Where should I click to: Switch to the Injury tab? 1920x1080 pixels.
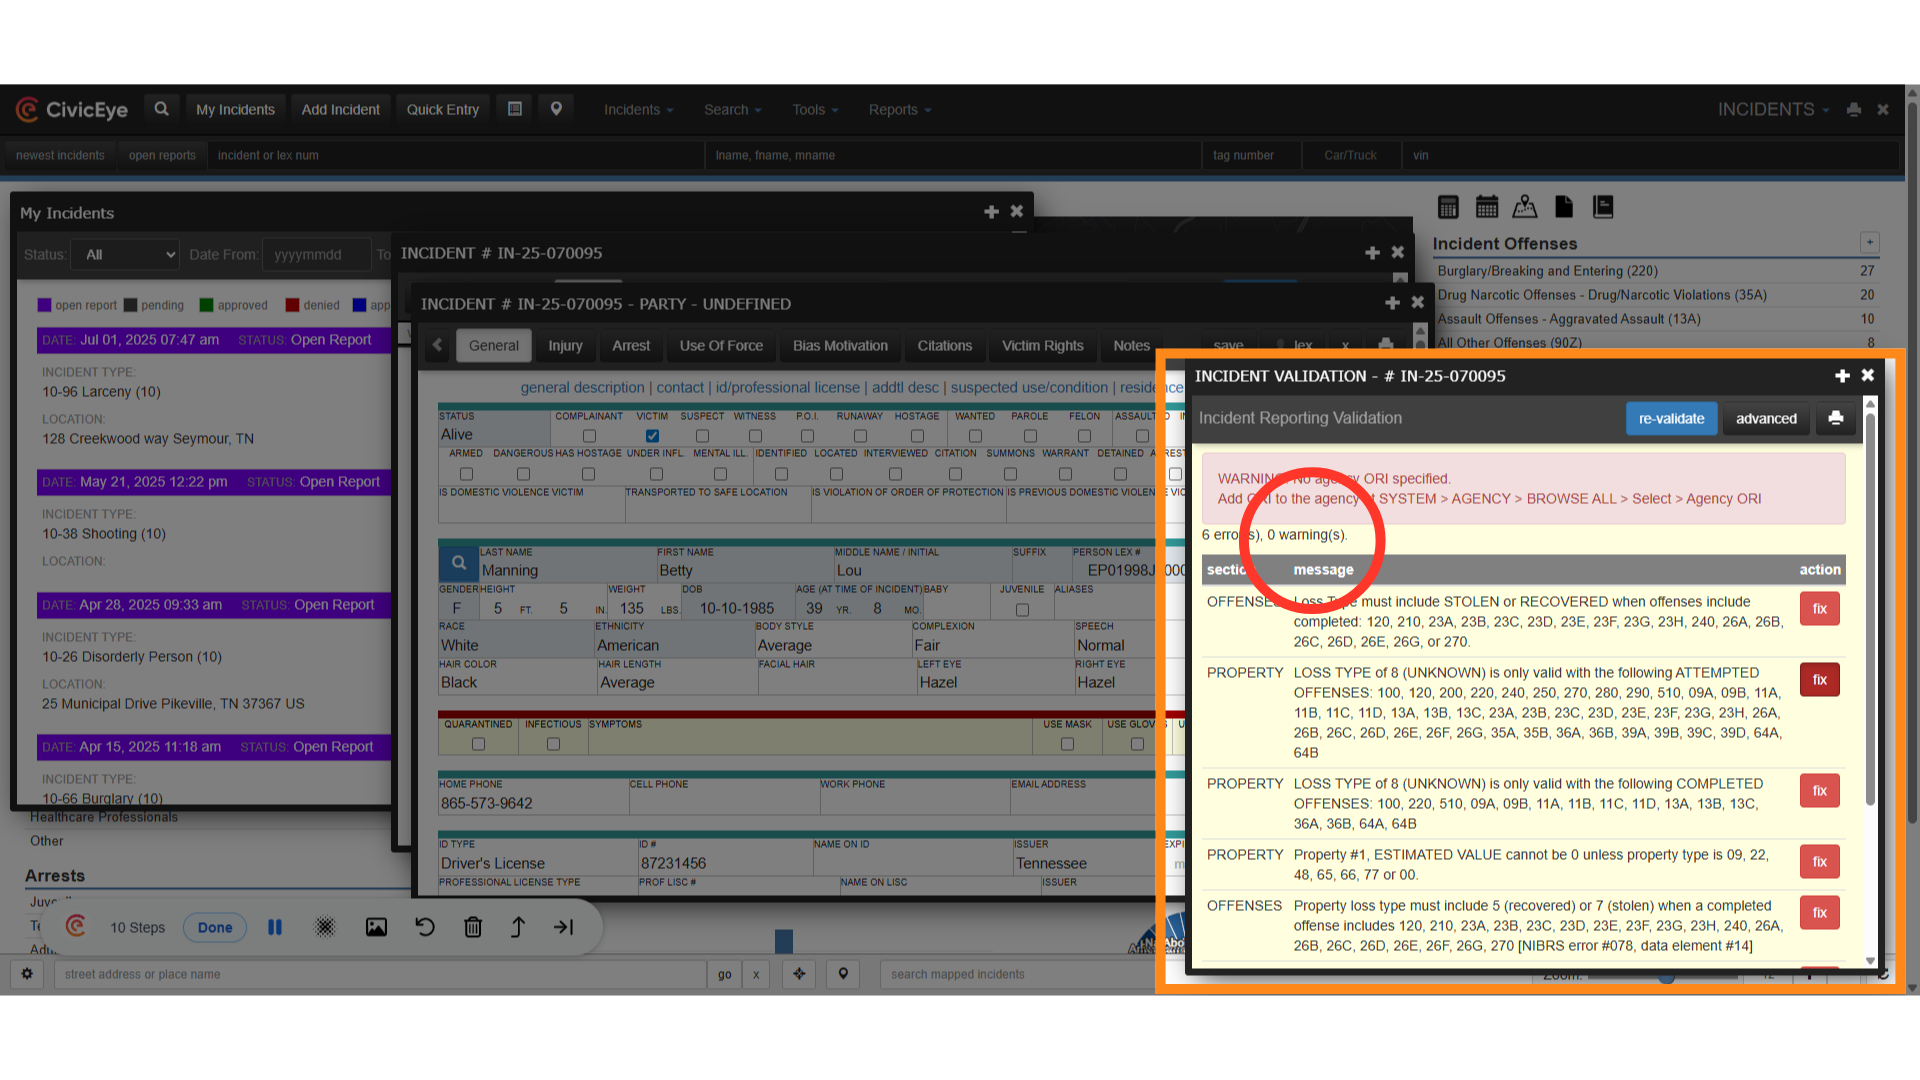pyautogui.click(x=565, y=346)
